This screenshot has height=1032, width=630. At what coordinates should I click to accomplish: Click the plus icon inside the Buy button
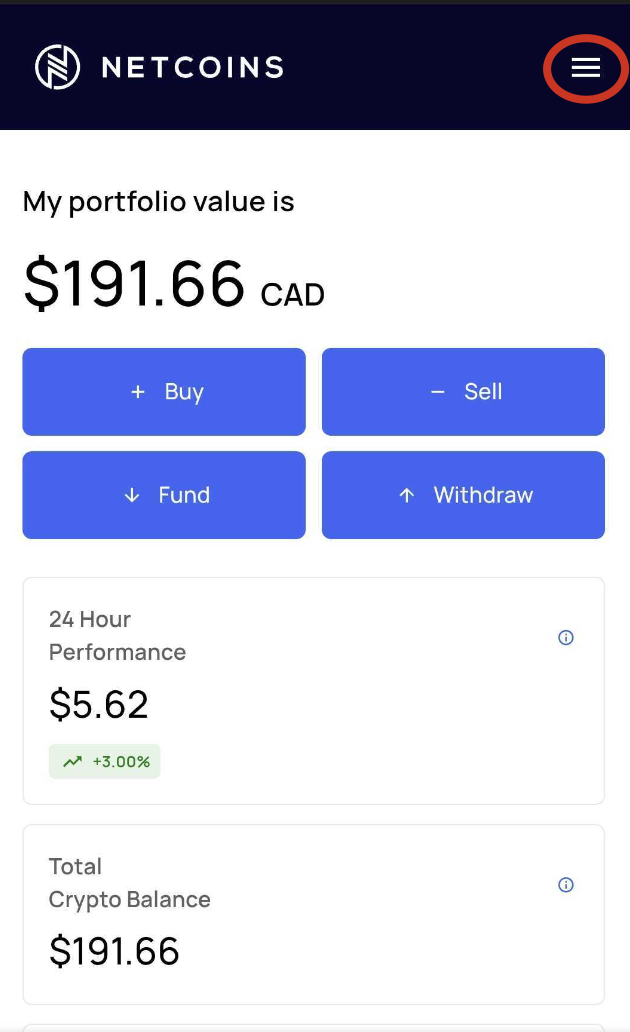[x=138, y=392]
